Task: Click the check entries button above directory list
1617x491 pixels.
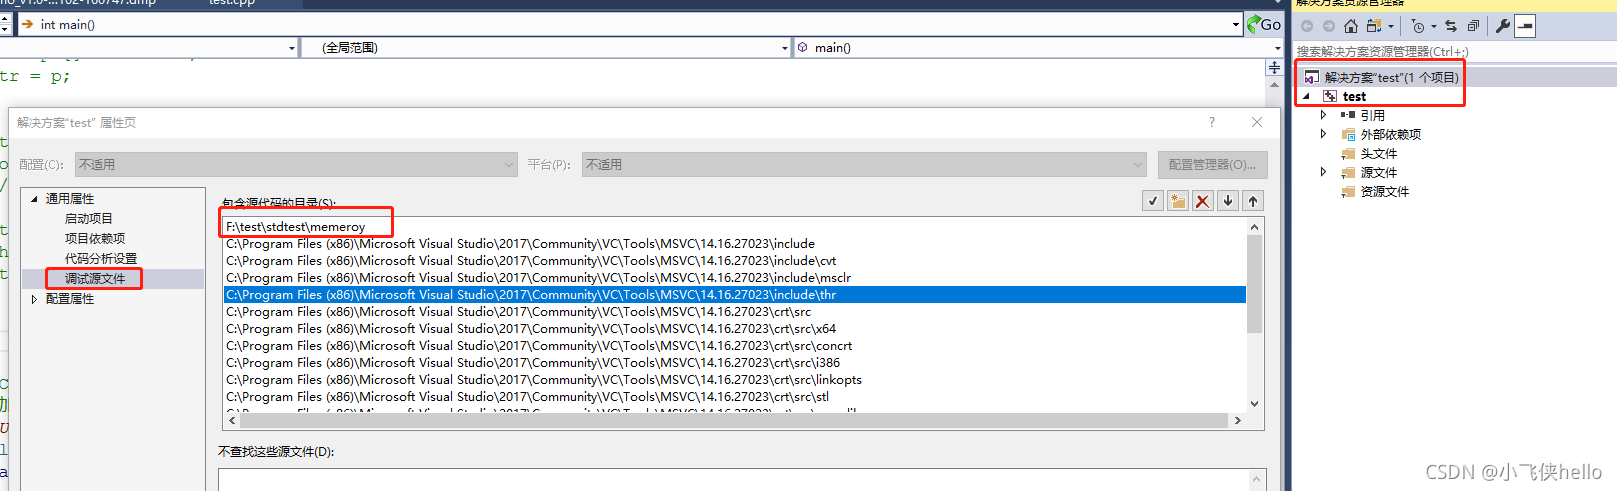Action: 1153,201
